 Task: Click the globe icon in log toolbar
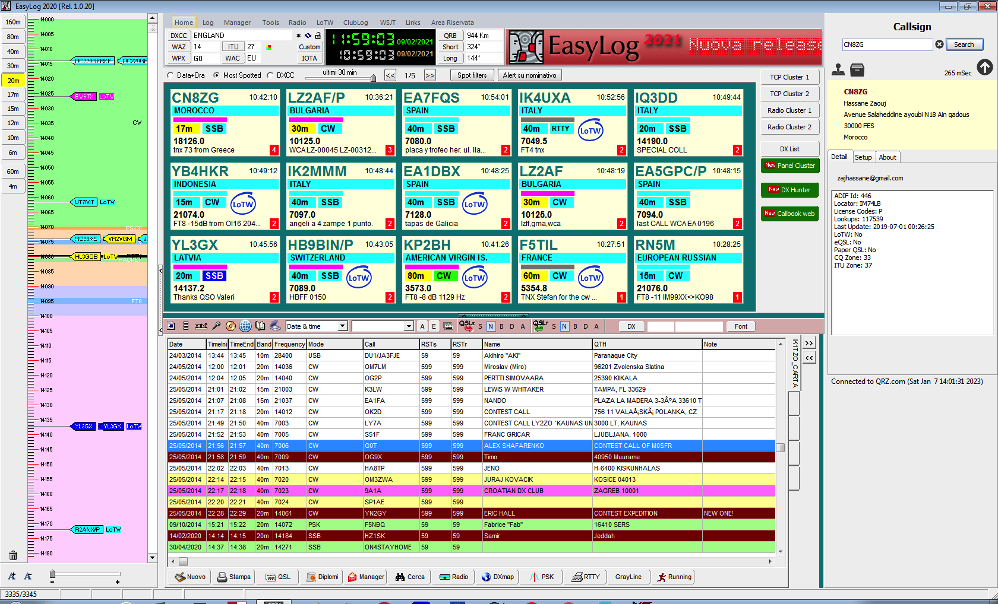click(246, 326)
